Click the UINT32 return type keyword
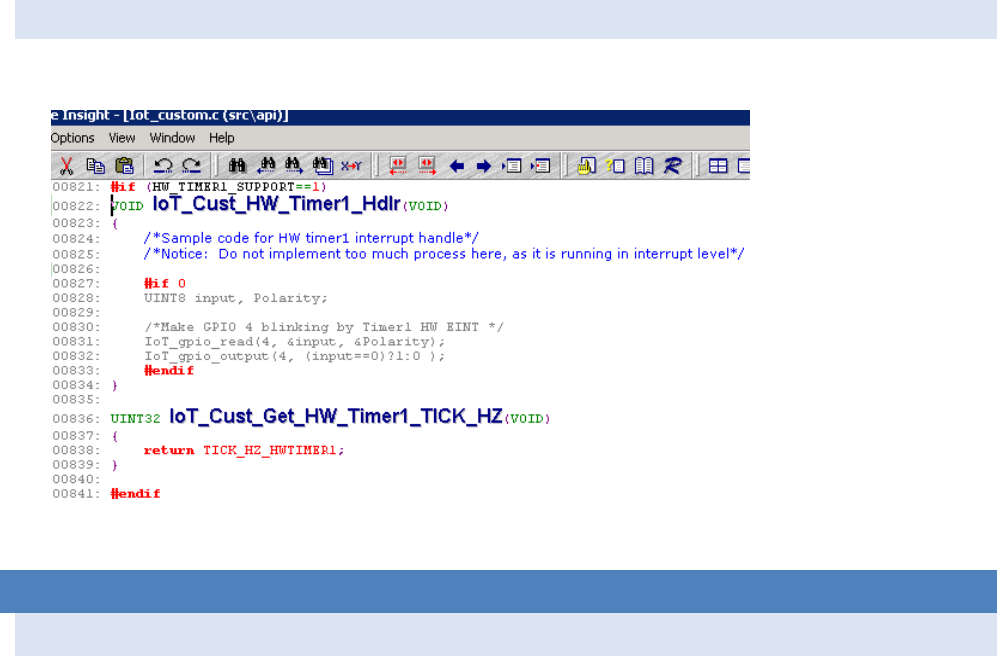This screenshot has height=656, width=997. 135,419
